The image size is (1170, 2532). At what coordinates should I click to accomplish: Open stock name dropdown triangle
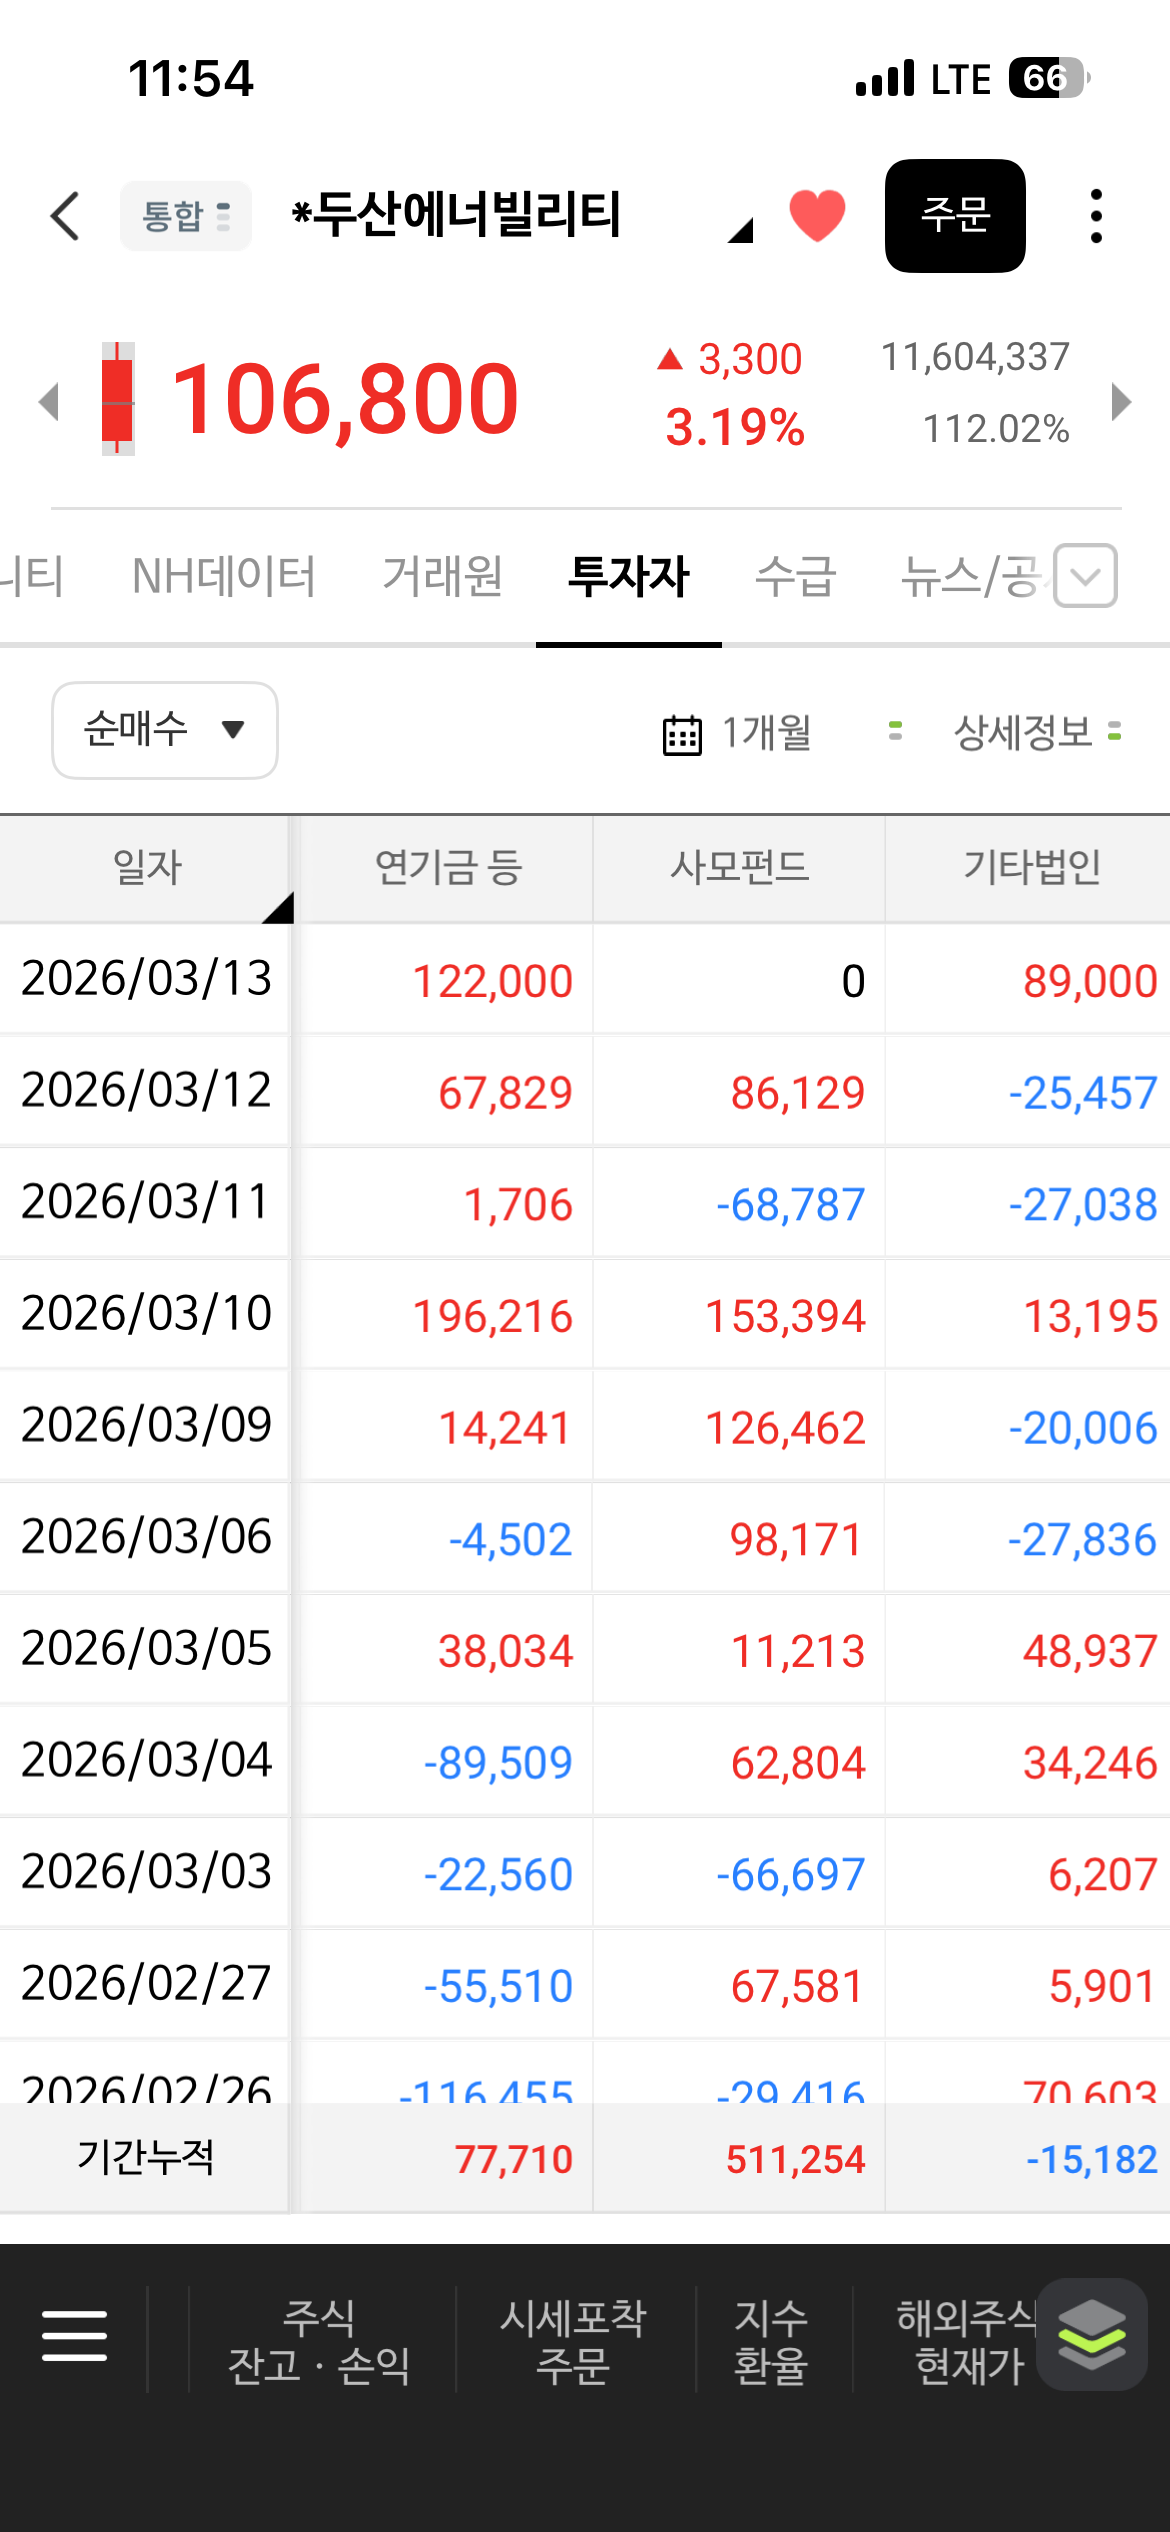[740, 231]
